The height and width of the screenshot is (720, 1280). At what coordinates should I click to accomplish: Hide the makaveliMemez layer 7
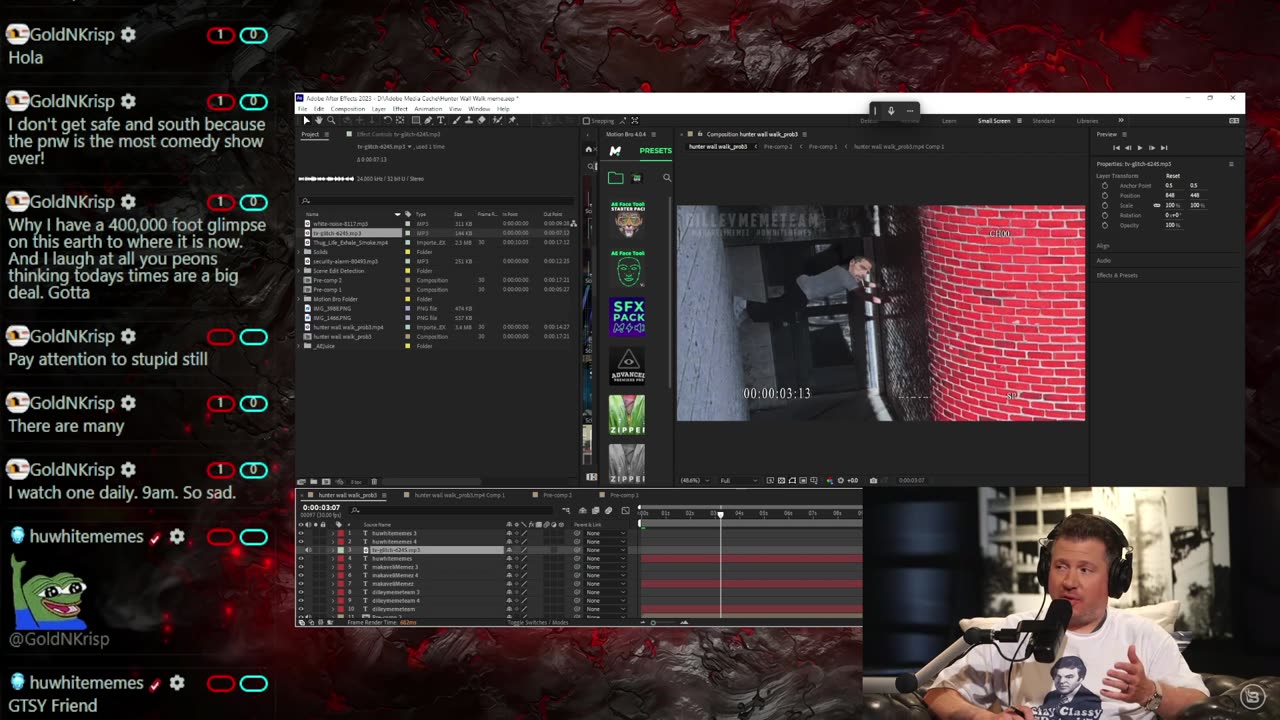tap(301, 584)
